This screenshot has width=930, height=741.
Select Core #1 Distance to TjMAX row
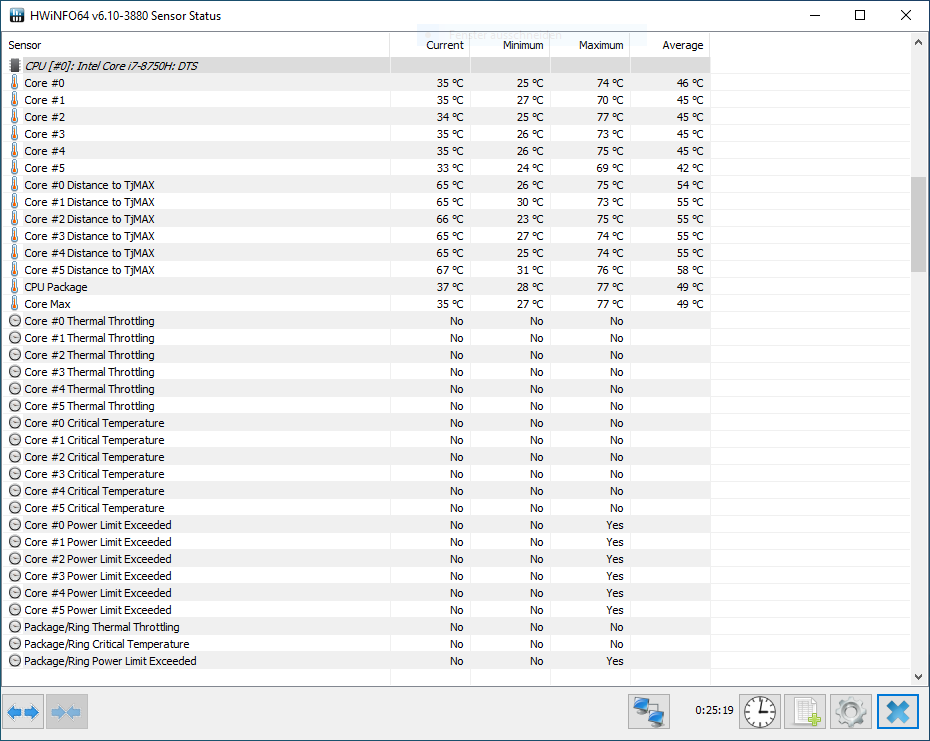click(356, 202)
